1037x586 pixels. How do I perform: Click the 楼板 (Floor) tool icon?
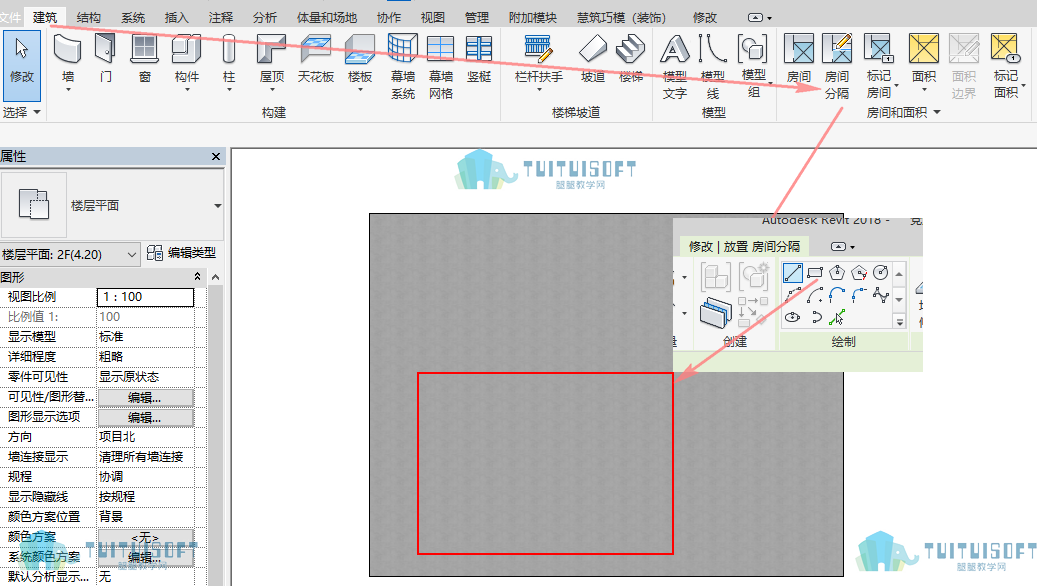360,50
